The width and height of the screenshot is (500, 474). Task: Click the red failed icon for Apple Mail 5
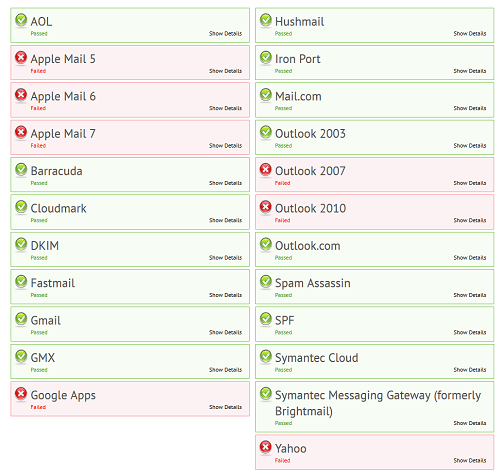pos(21,57)
